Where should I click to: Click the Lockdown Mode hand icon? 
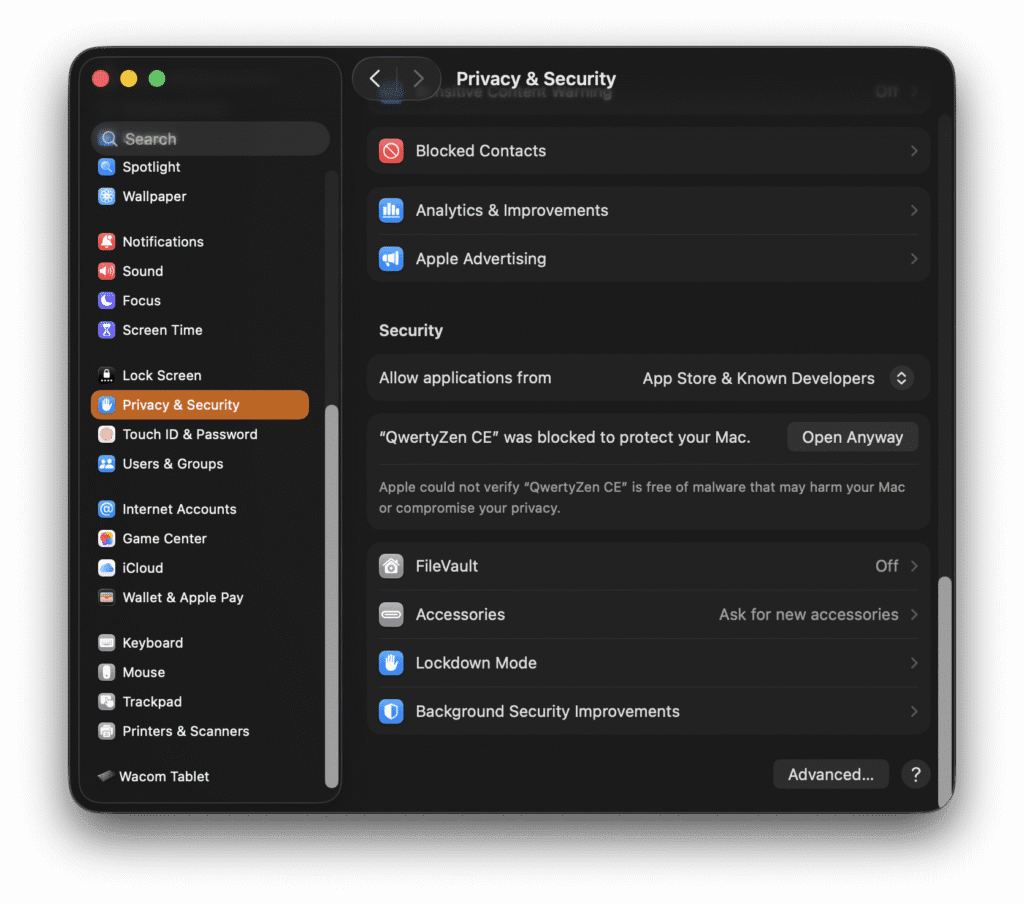[x=391, y=663]
